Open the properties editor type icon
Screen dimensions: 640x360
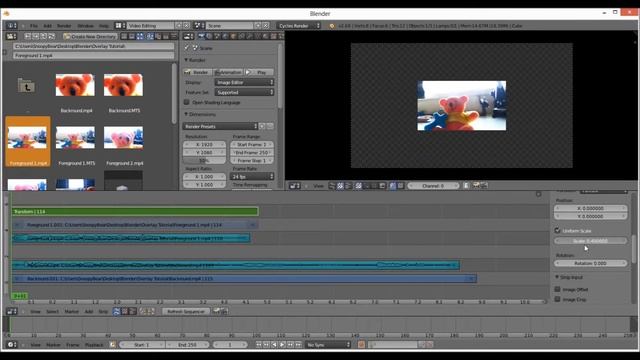[x=188, y=36]
